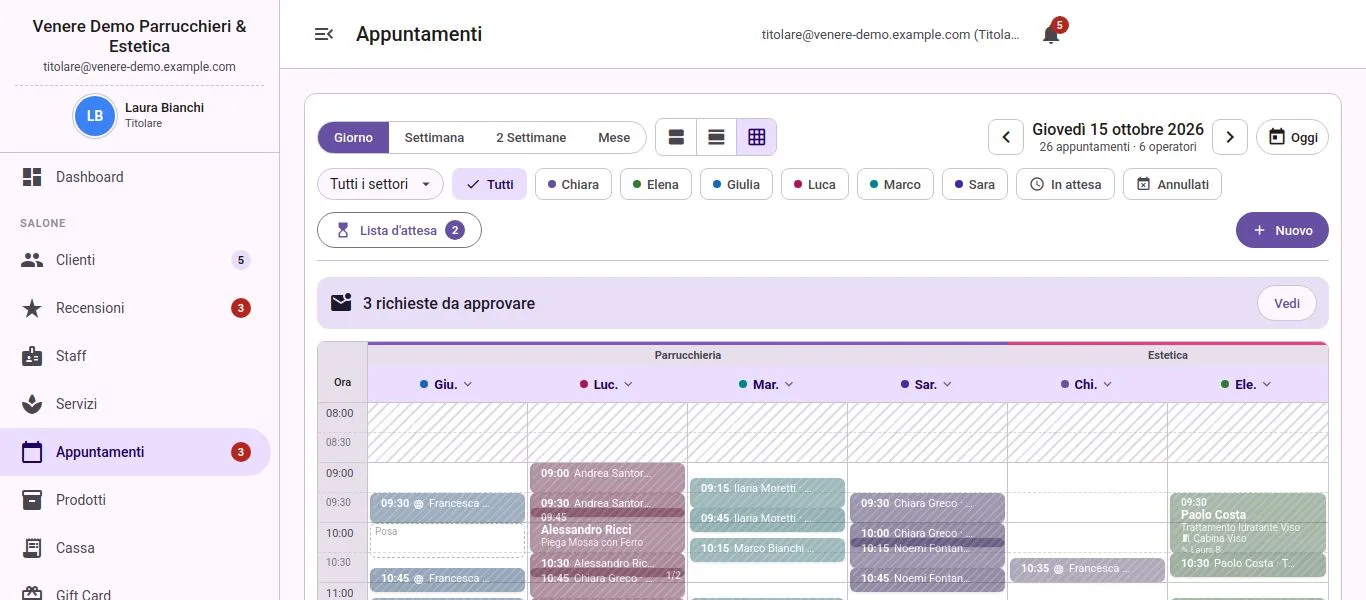Viewport: 1366px width, 600px height.
Task: Click the Clienti people icon
Action: [32, 260]
